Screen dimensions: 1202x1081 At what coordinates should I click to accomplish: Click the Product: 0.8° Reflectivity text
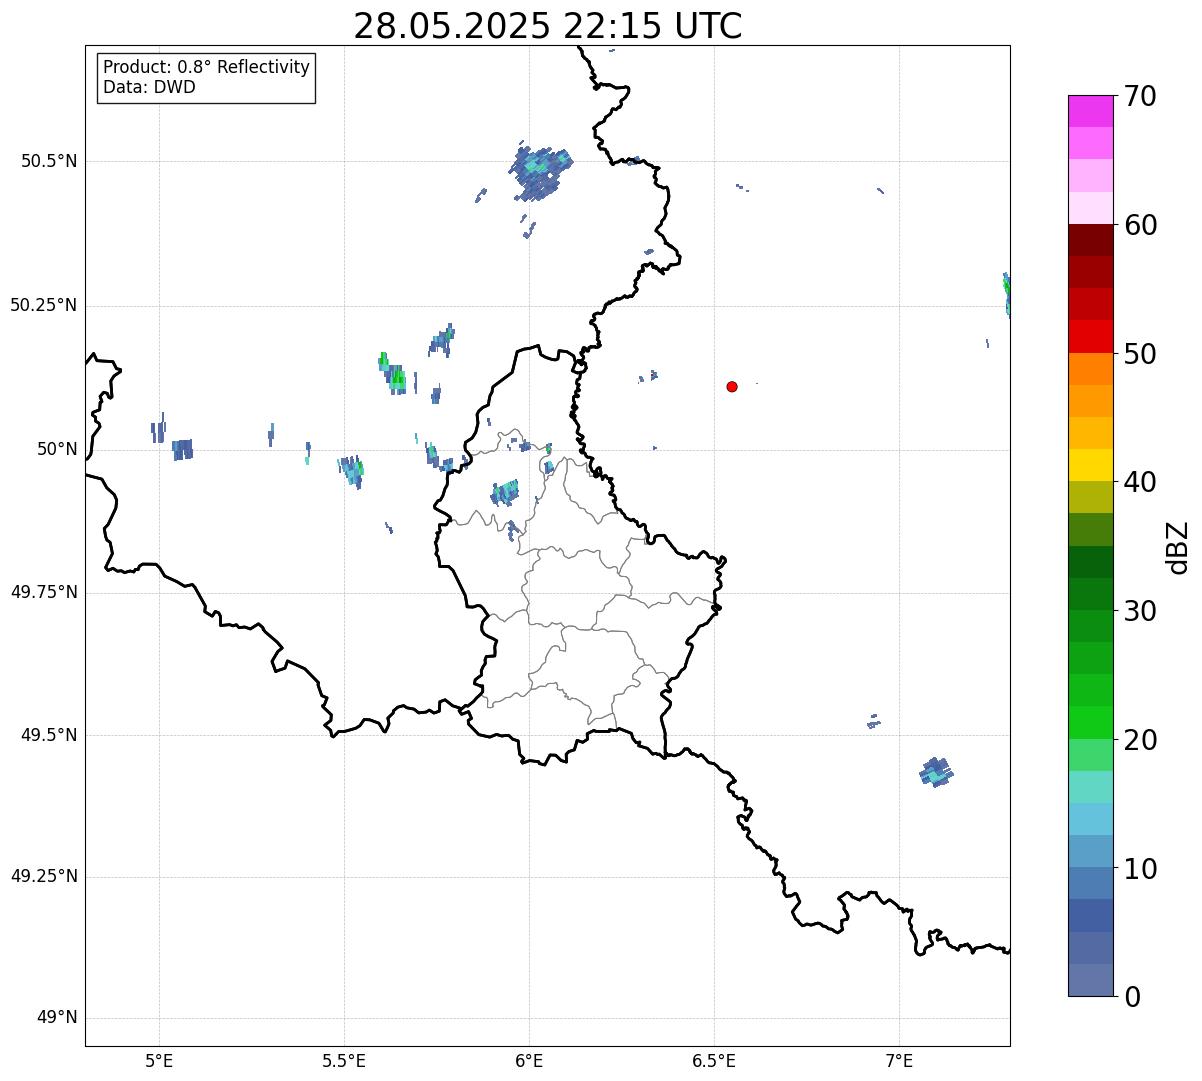click(207, 67)
